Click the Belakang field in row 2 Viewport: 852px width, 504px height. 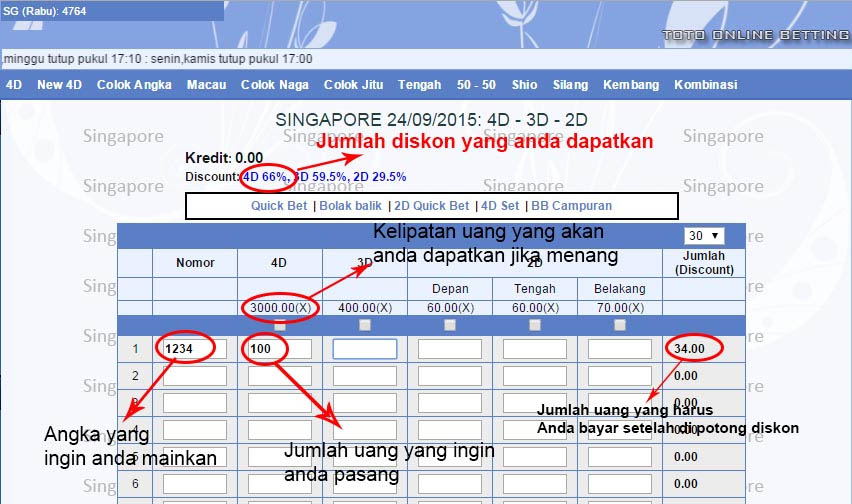tap(620, 376)
